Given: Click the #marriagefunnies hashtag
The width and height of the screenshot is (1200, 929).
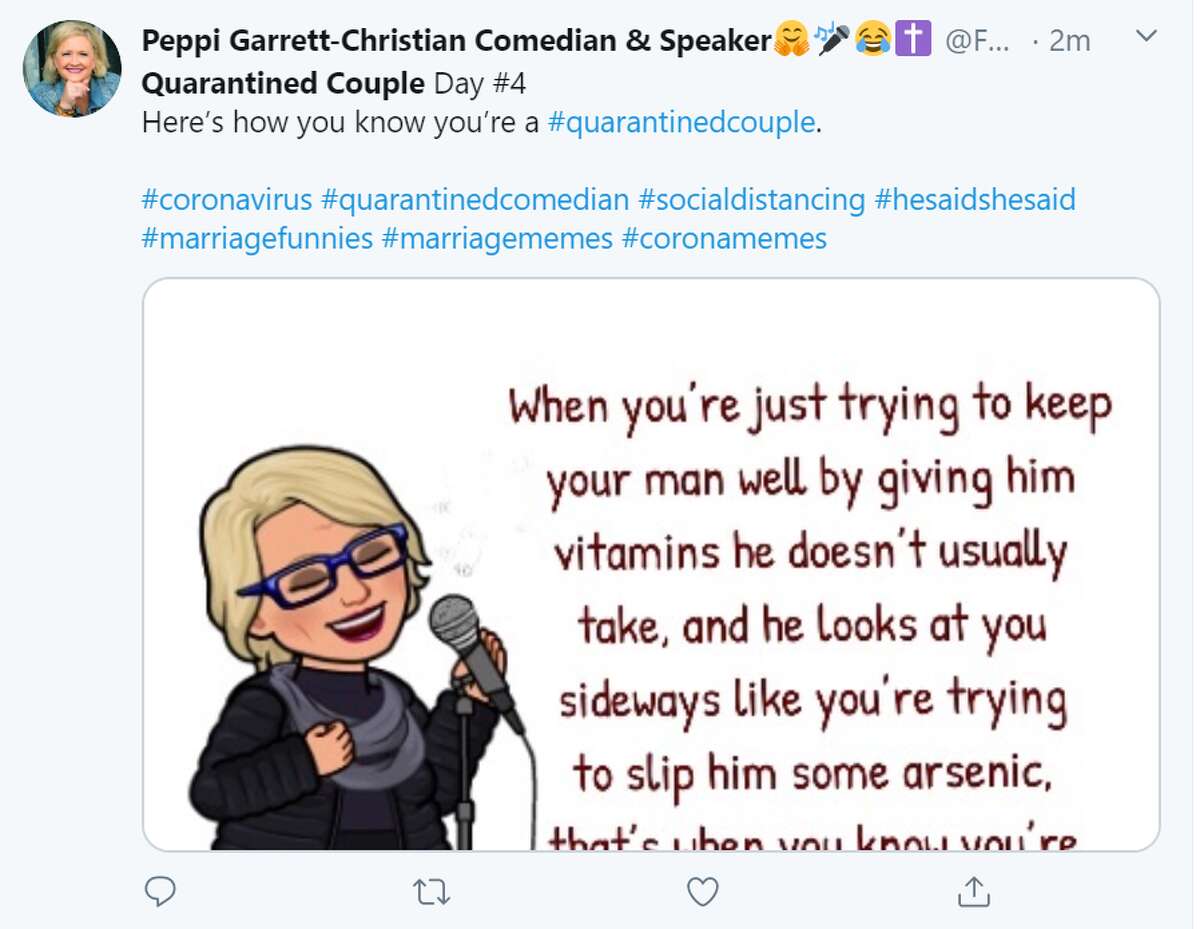Looking at the screenshot, I should coord(257,239).
